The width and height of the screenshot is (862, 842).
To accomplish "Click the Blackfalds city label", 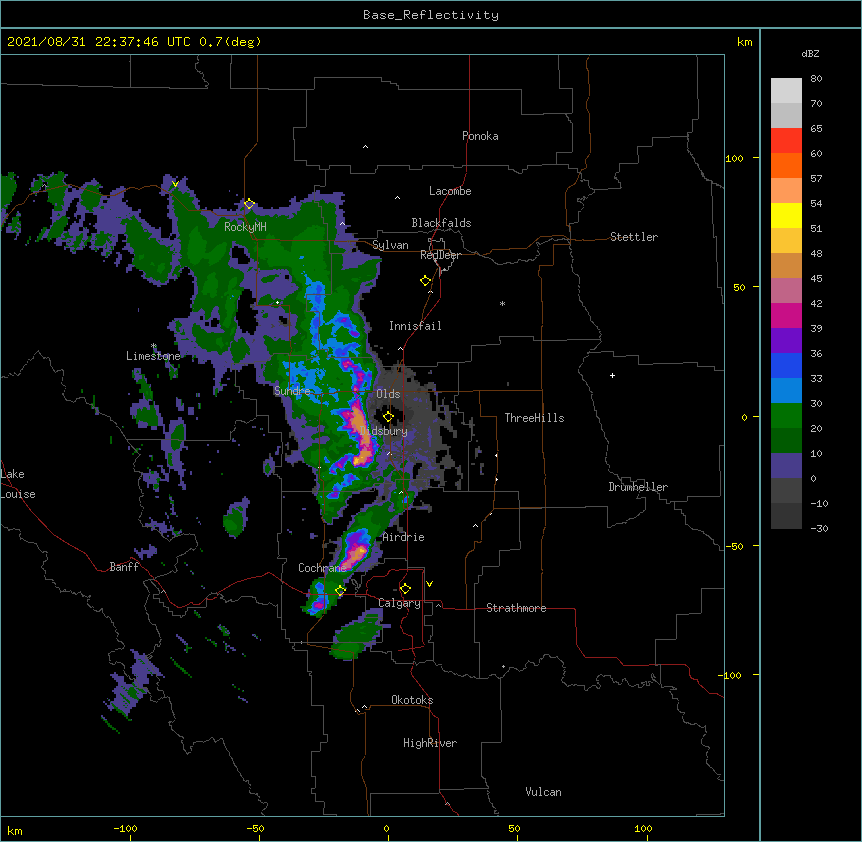I will [441, 223].
